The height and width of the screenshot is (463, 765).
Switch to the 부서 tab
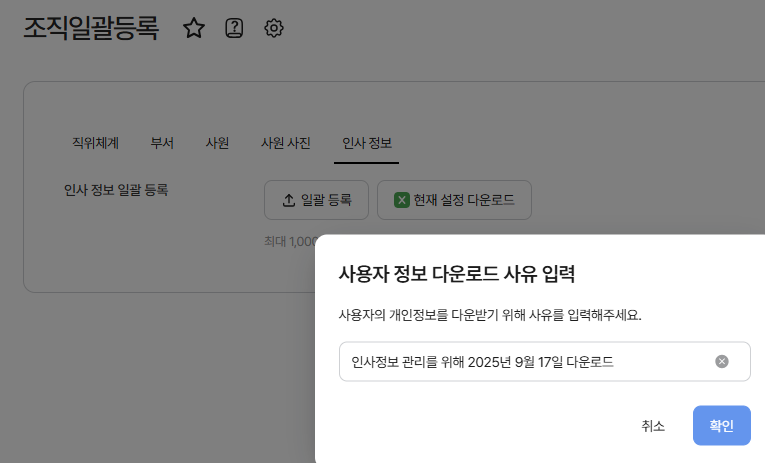162,143
